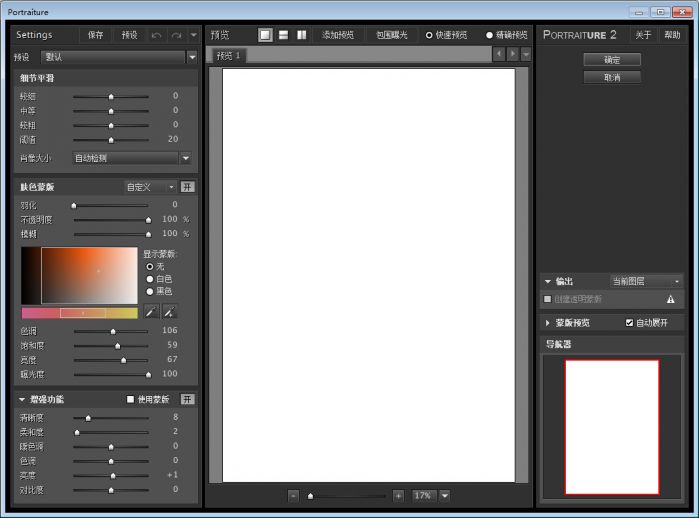Viewport: 699px width, 518px height.
Task: Open the 17% zoom level dropdown
Action: pyautogui.click(x=444, y=496)
